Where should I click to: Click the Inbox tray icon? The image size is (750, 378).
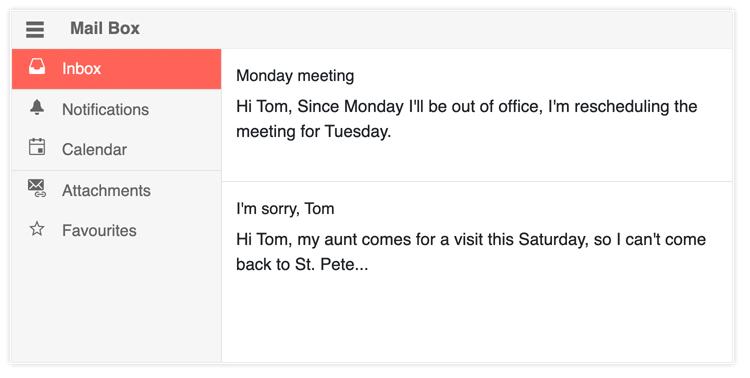tap(37, 67)
